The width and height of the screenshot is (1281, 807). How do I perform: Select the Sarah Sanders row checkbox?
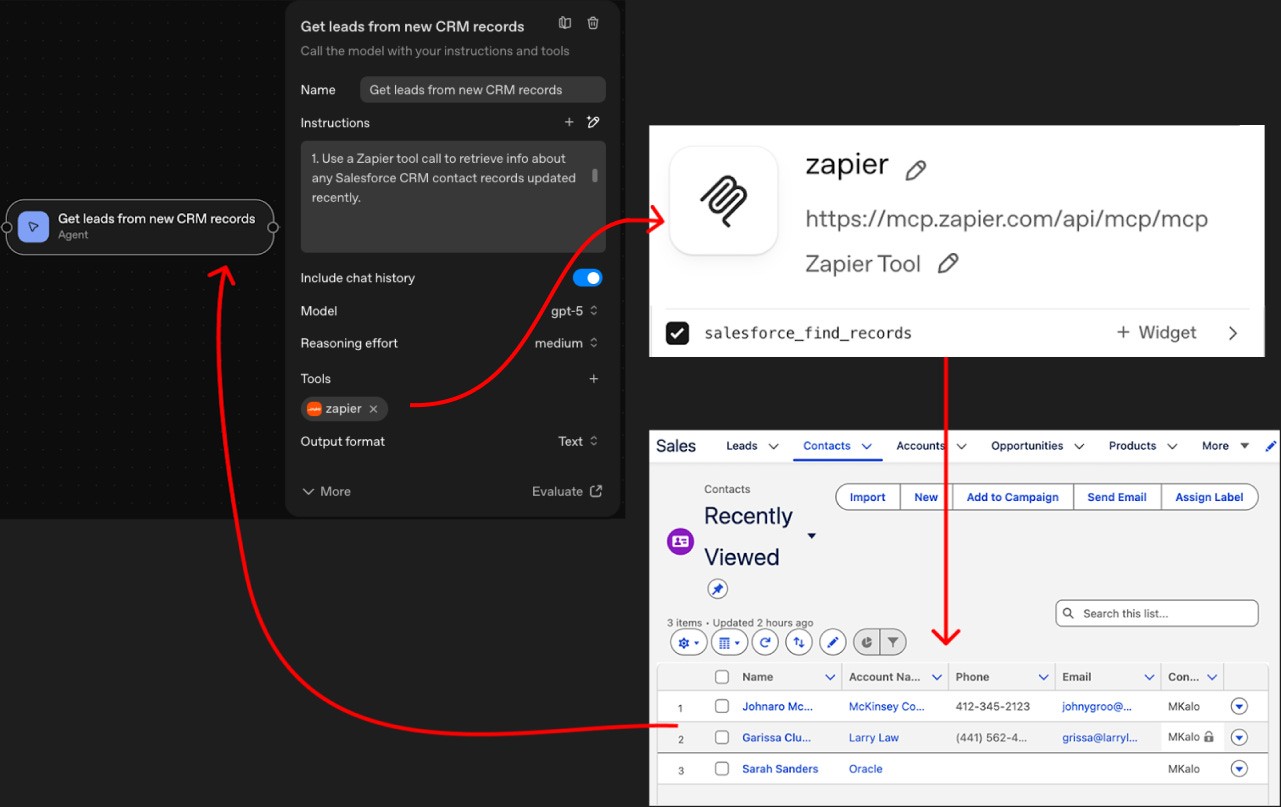[722, 769]
